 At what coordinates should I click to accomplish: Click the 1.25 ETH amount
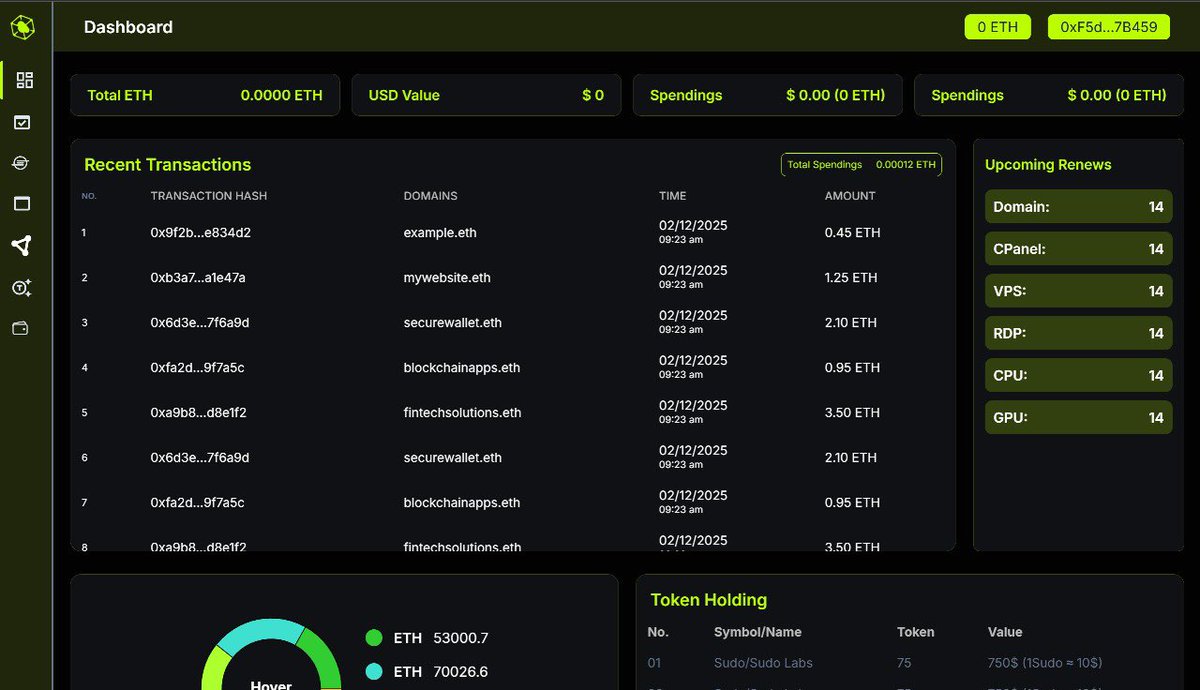851,278
